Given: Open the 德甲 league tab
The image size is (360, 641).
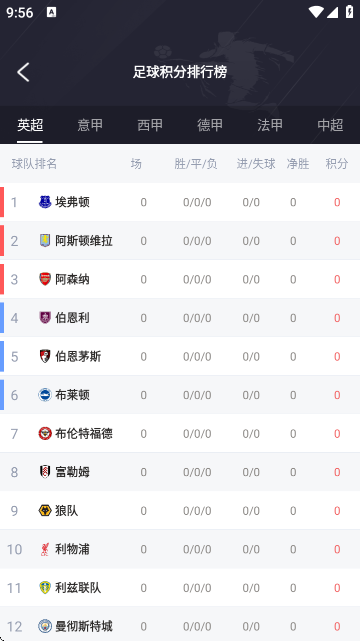Looking at the screenshot, I should (210, 125).
